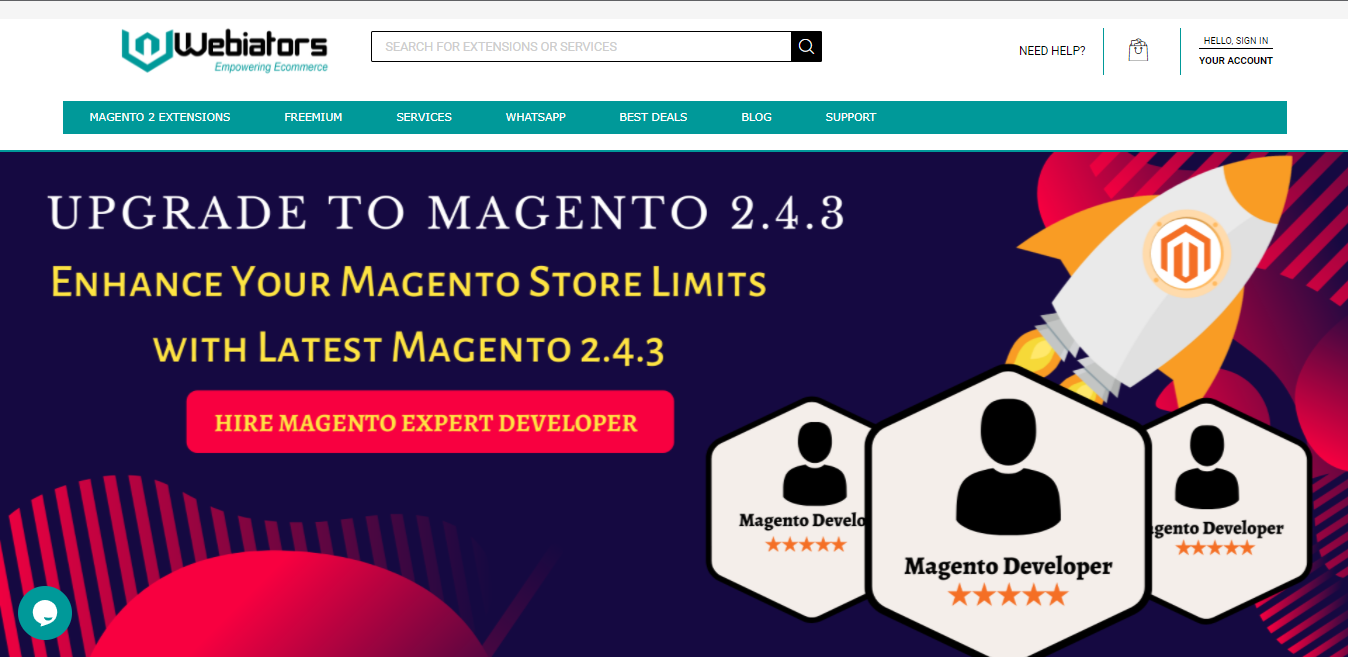Open the Blog menu item
Image resolution: width=1348 pixels, height=657 pixels.
(x=756, y=117)
